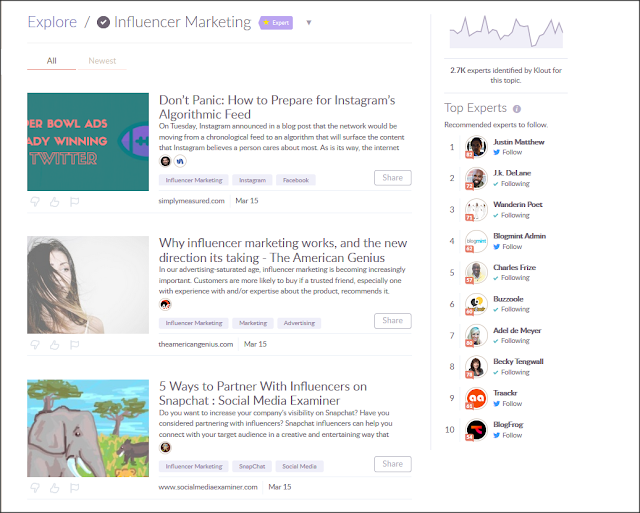Select the Instagram topic tag

[252, 180]
